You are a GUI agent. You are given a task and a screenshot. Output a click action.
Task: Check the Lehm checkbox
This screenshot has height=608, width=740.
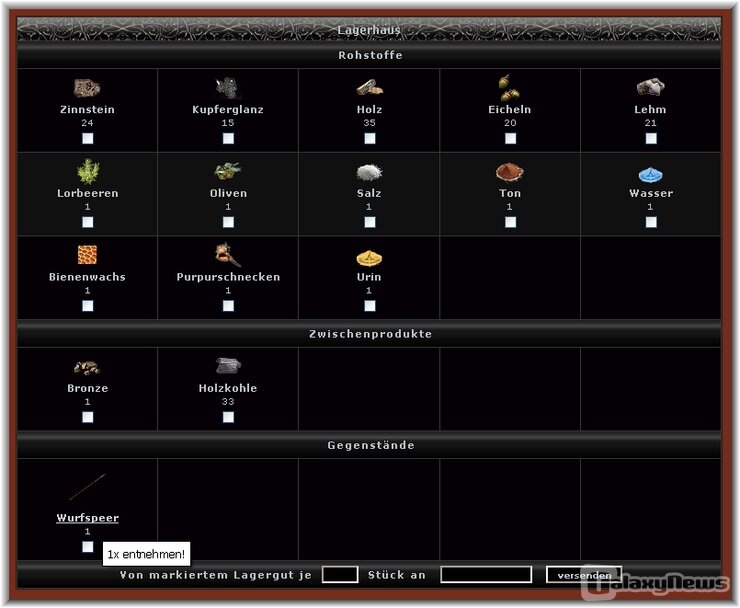coord(651,138)
